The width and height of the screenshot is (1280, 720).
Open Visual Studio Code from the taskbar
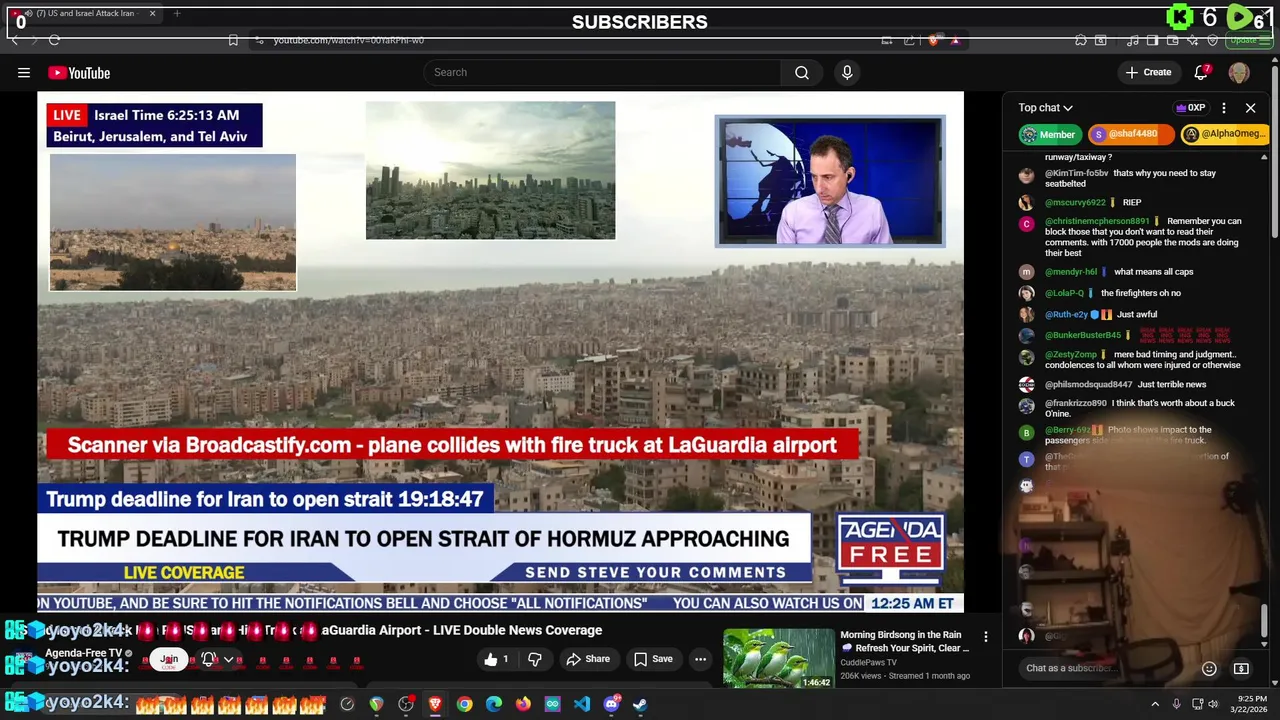pyautogui.click(x=582, y=704)
